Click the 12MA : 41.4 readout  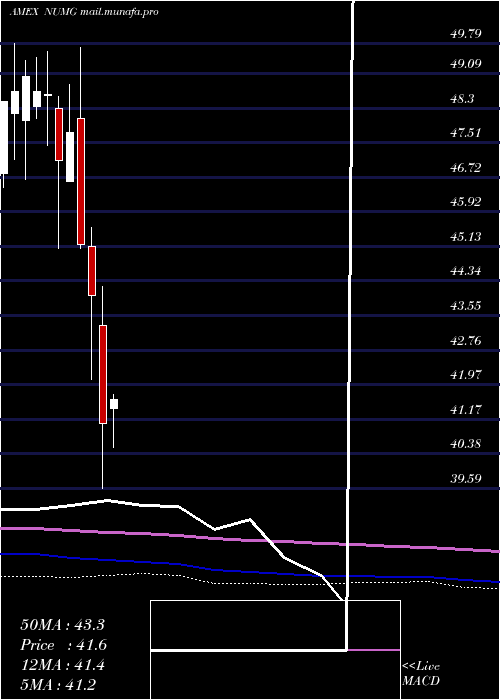click(62, 665)
